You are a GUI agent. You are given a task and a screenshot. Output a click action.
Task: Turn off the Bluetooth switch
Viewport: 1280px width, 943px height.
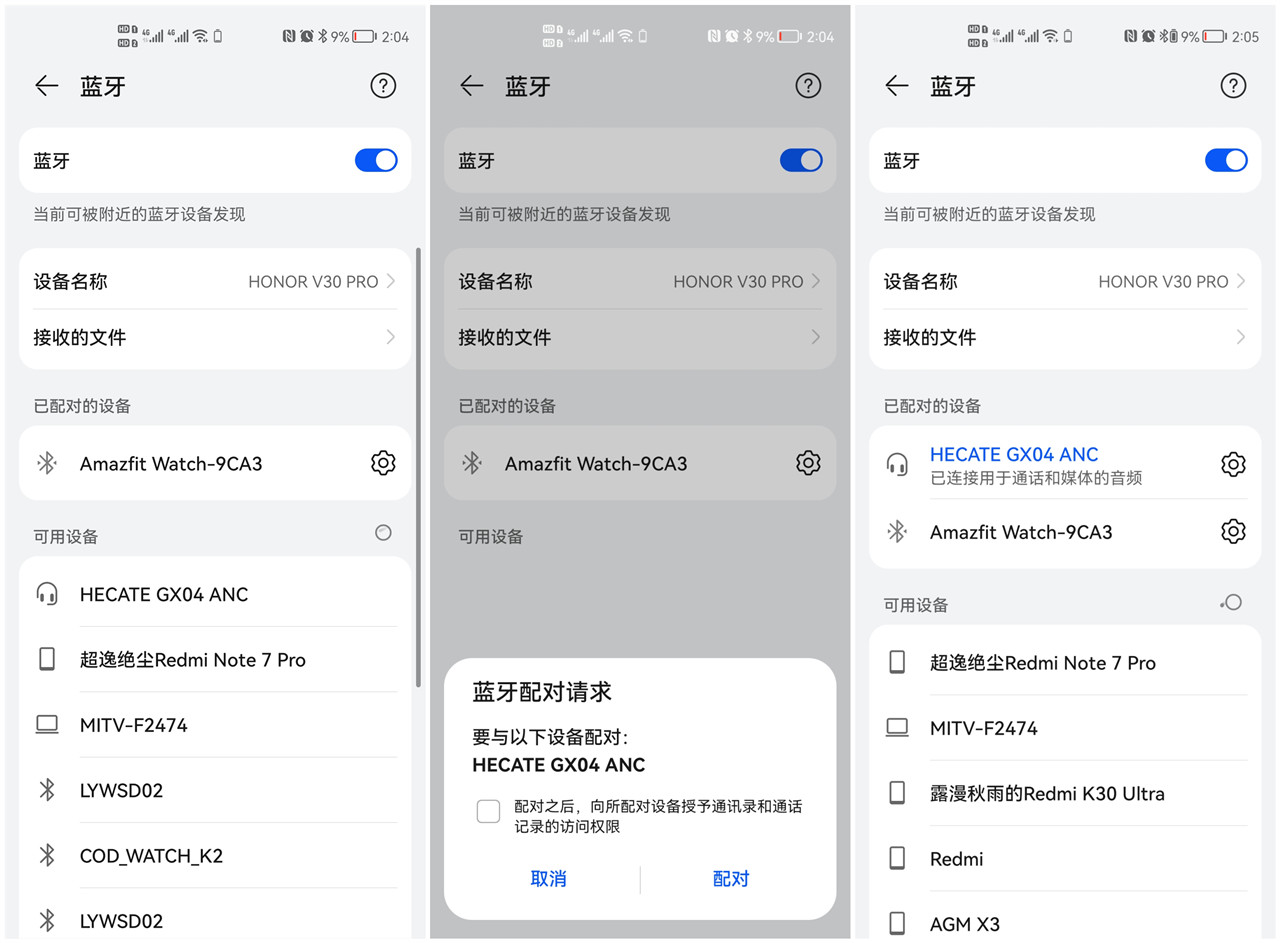tap(375, 160)
